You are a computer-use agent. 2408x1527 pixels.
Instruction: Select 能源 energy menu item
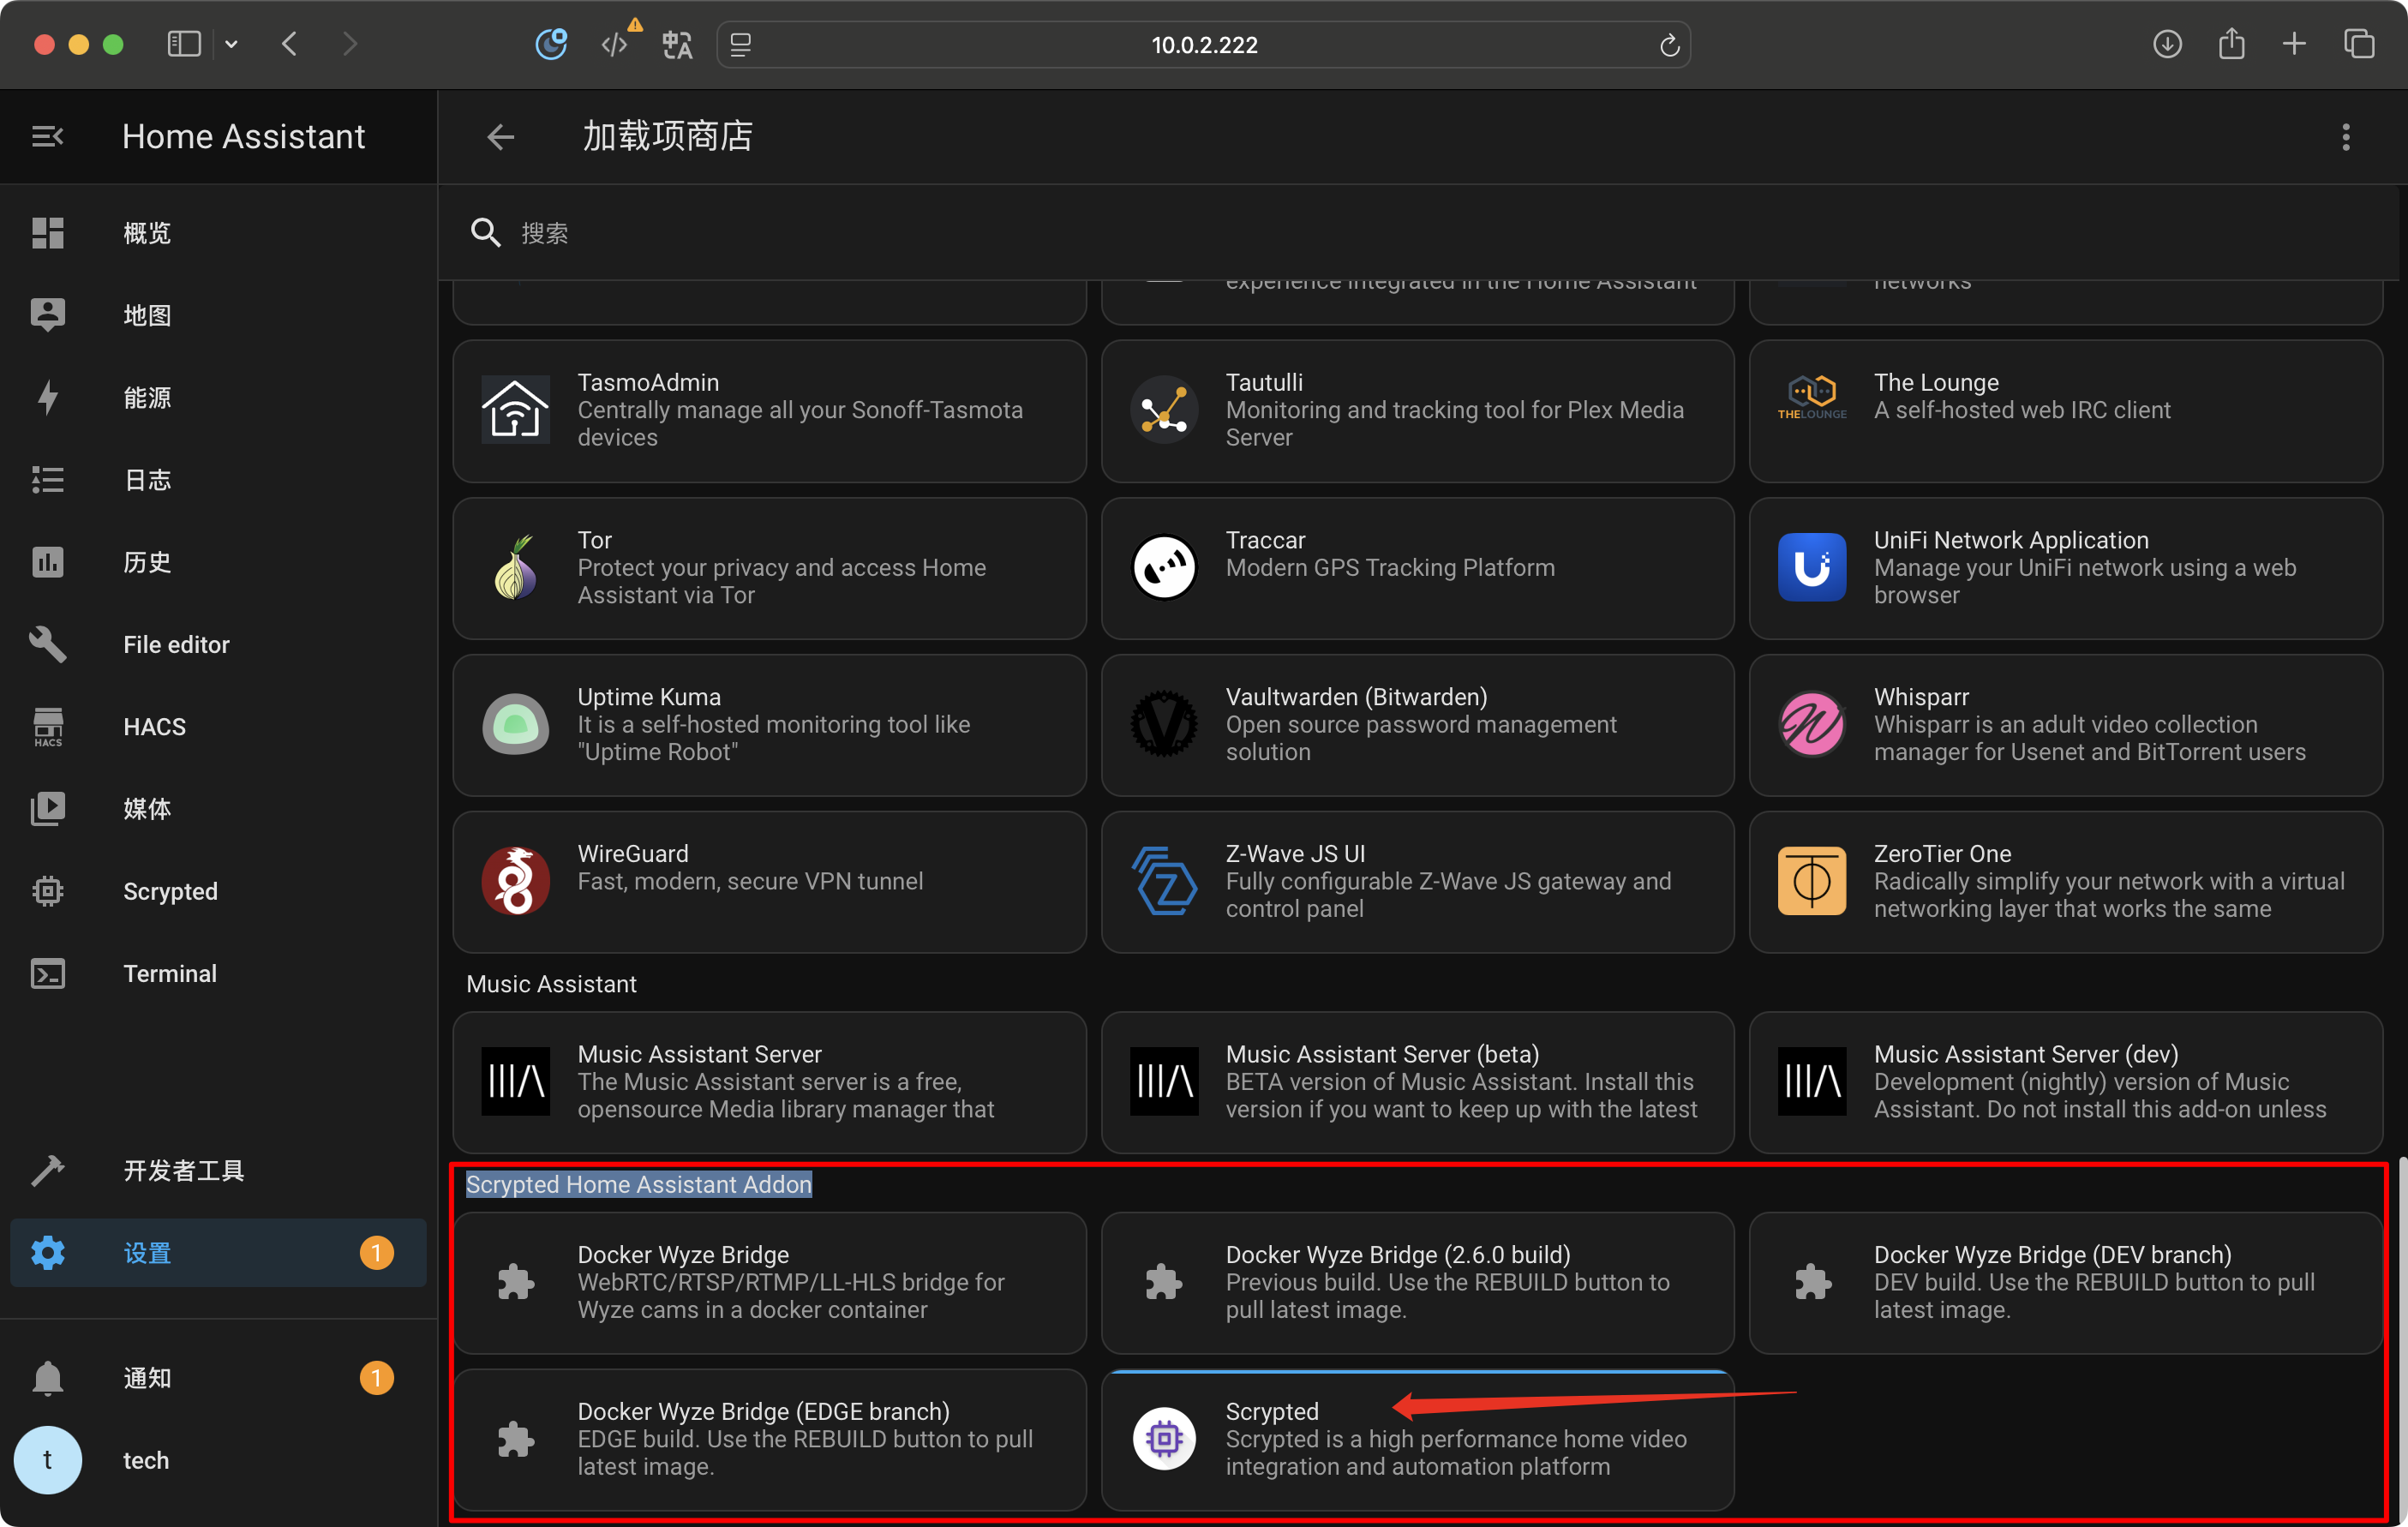[x=218, y=397]
